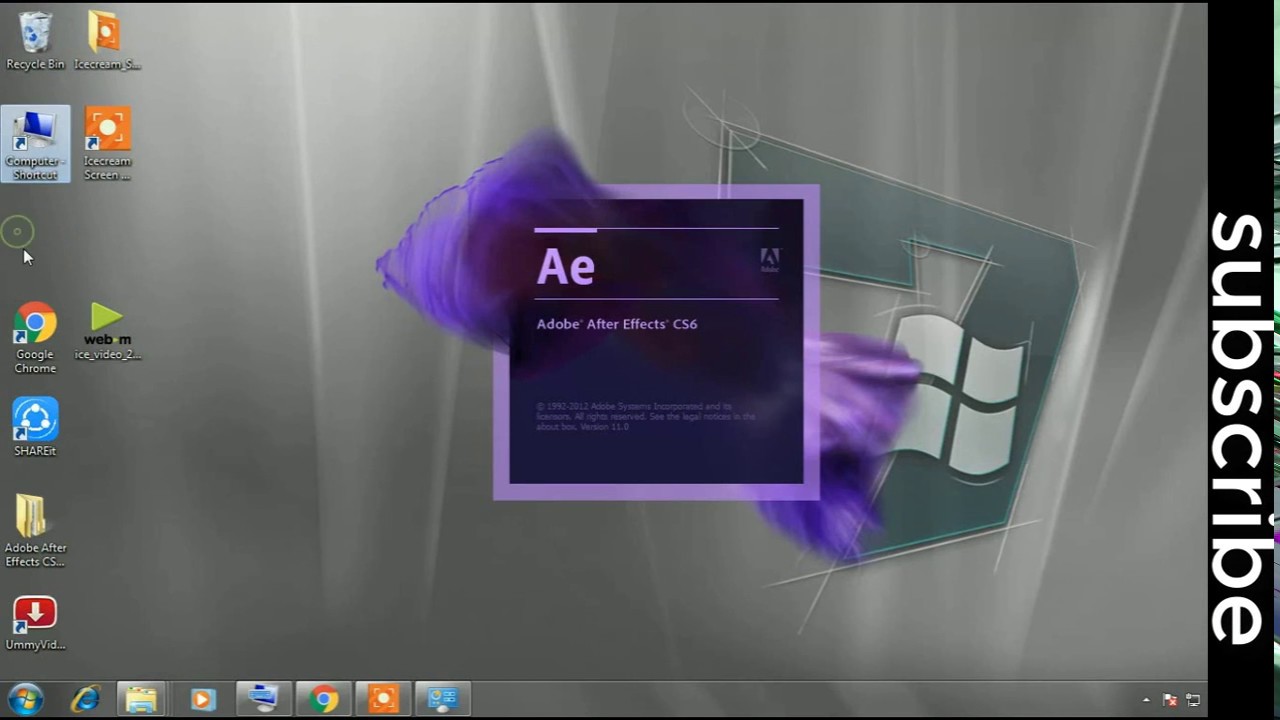Select the Icecream Screen Recorder desktop shortcut
This screenshot has height=720, width=1280.
click(x=107, y=144)
